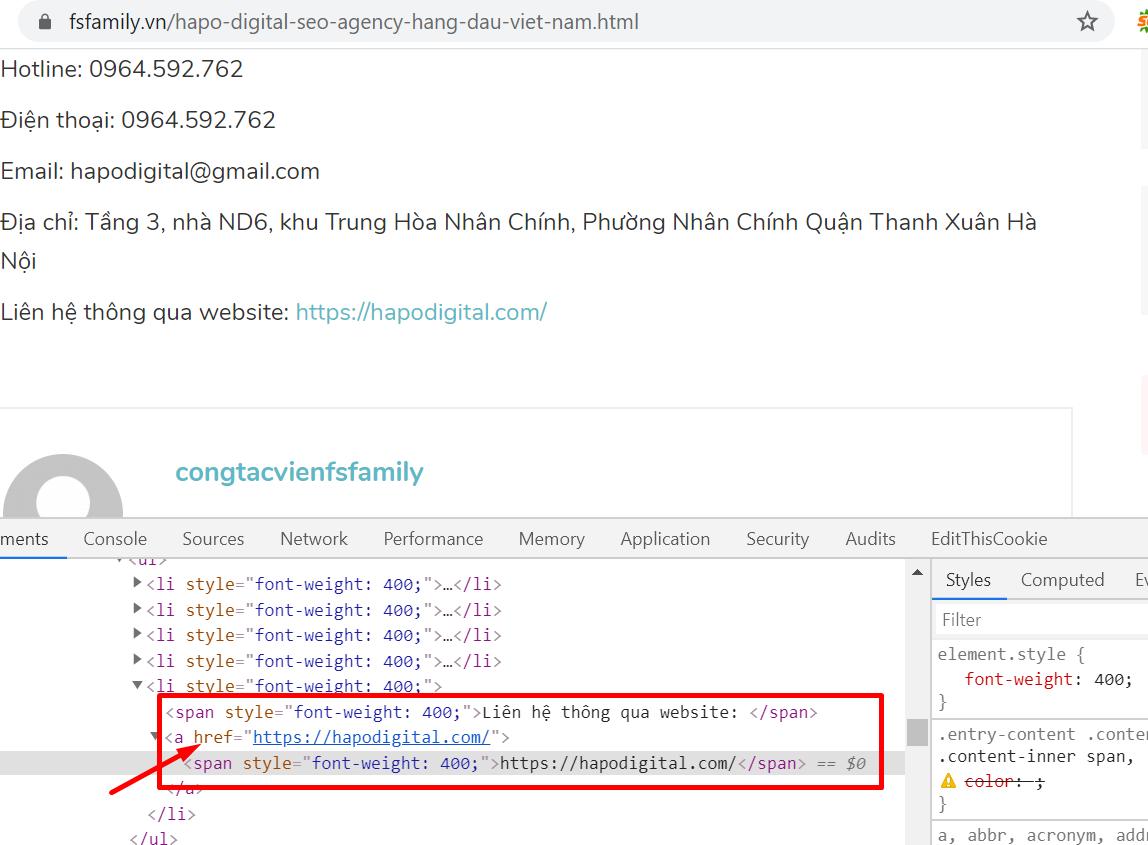View site security via the lock icon

[x=45, y=22]
